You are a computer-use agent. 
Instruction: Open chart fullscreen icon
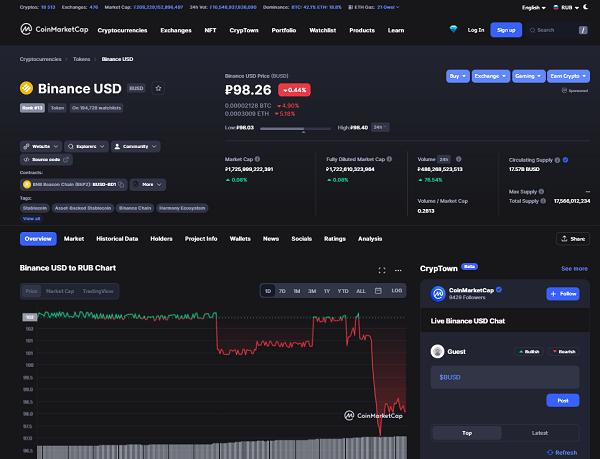(x=382, y=270)
